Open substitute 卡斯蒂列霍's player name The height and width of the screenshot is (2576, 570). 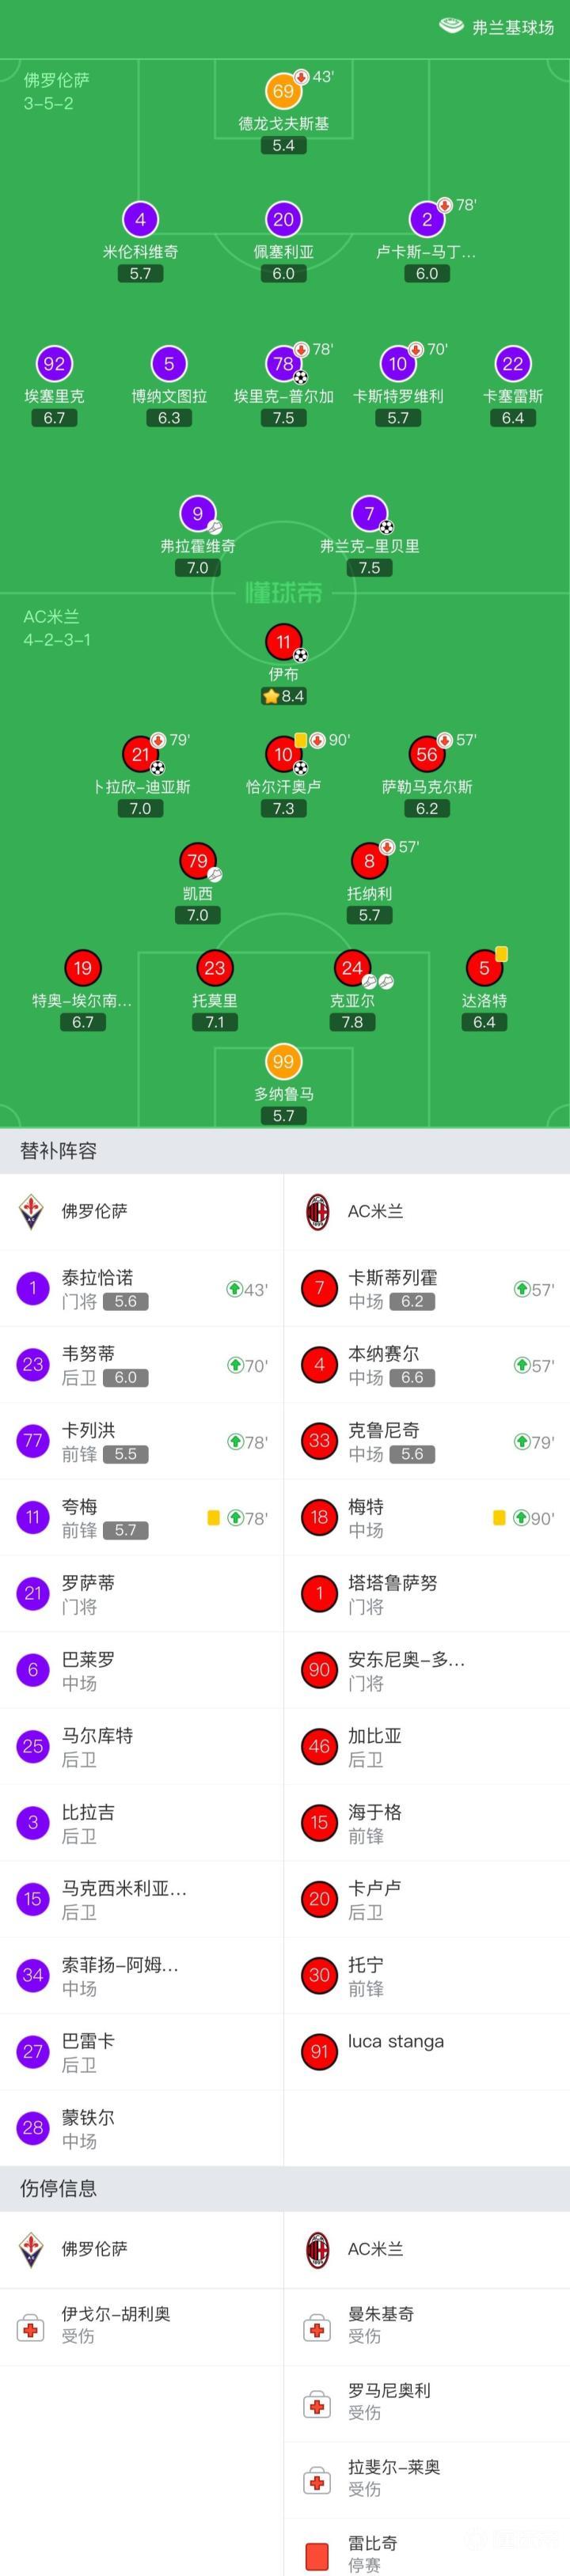(x=392, y=1277)
